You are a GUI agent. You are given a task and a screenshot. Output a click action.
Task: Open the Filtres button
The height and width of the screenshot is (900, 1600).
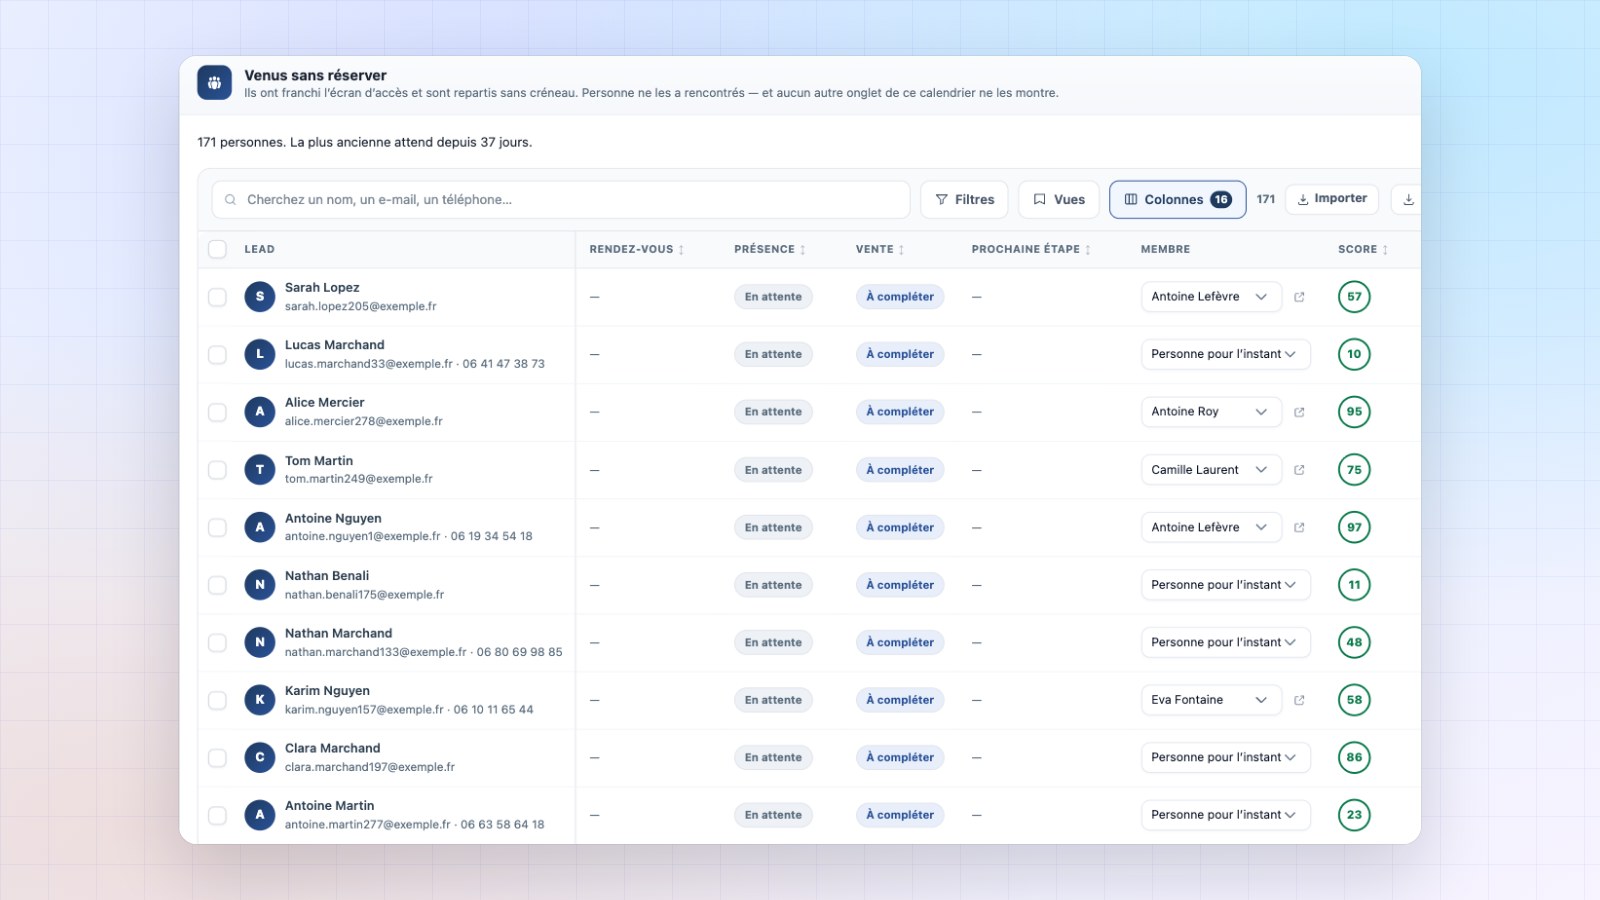point(965,199)
